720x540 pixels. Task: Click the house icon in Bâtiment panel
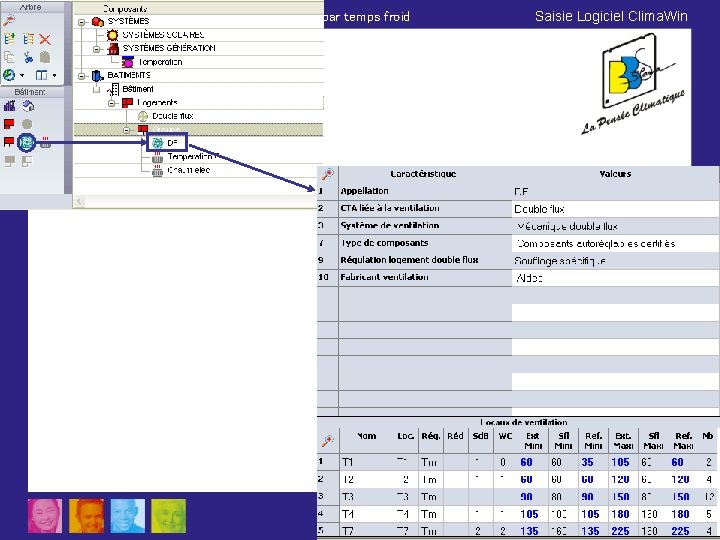click(x=28, y=106)
